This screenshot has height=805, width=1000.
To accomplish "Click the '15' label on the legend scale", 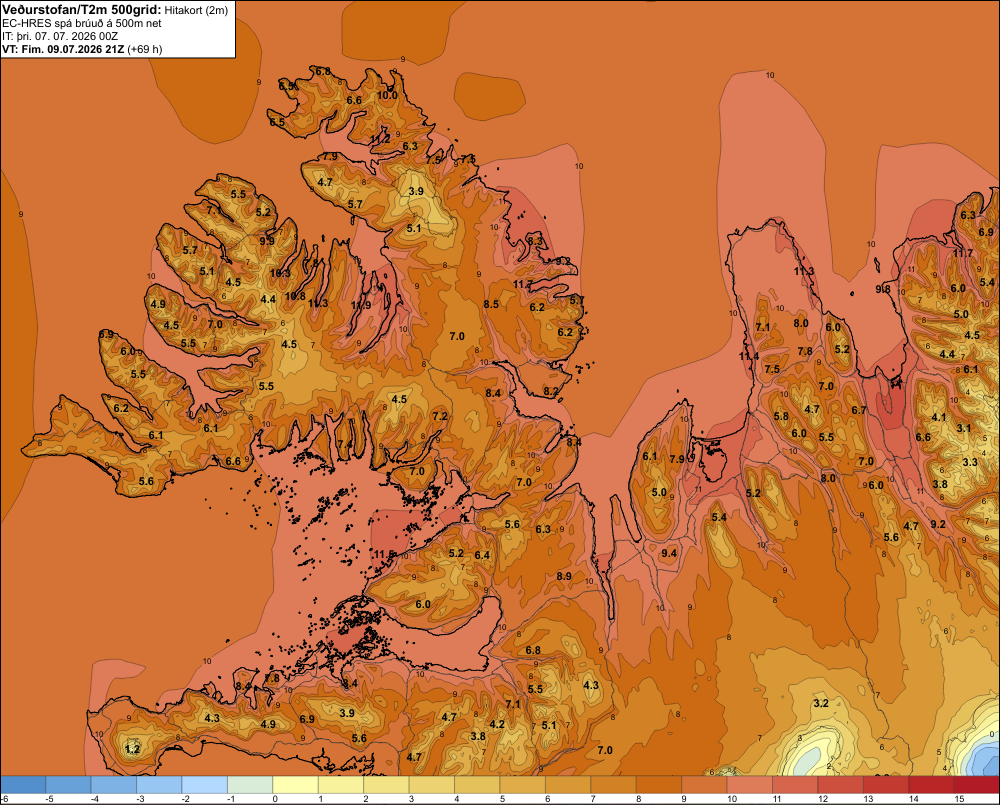I will [x=959, y=799].
